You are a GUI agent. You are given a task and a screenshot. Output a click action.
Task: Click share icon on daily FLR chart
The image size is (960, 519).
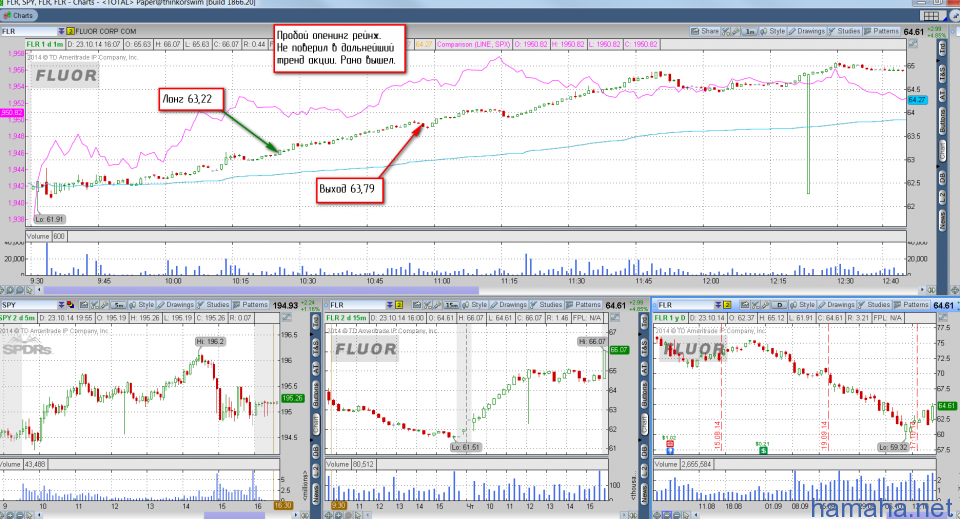tap(745, 305)
